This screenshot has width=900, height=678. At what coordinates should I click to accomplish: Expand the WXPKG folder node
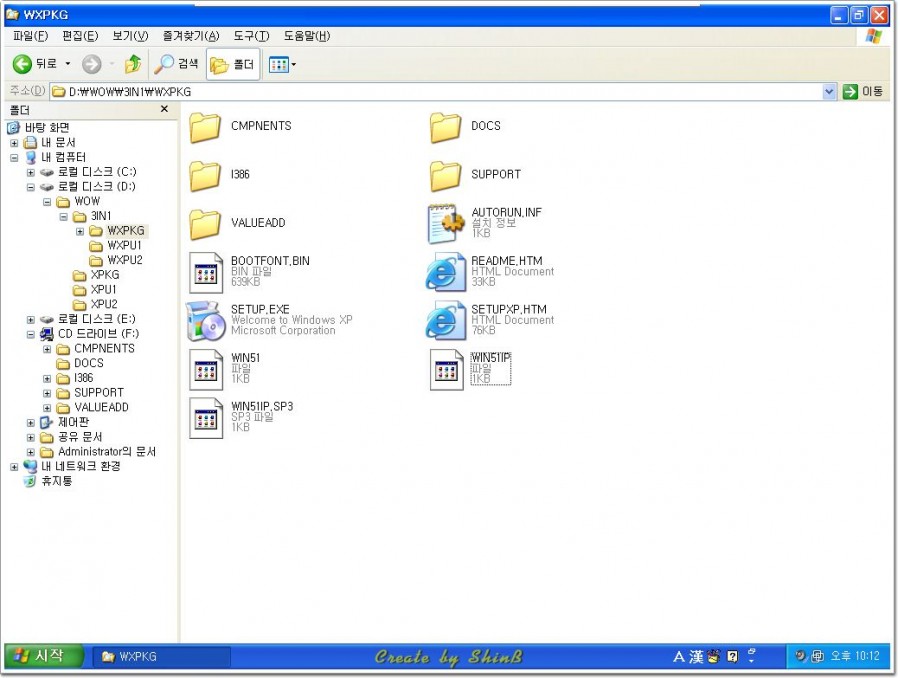(80, 231)
